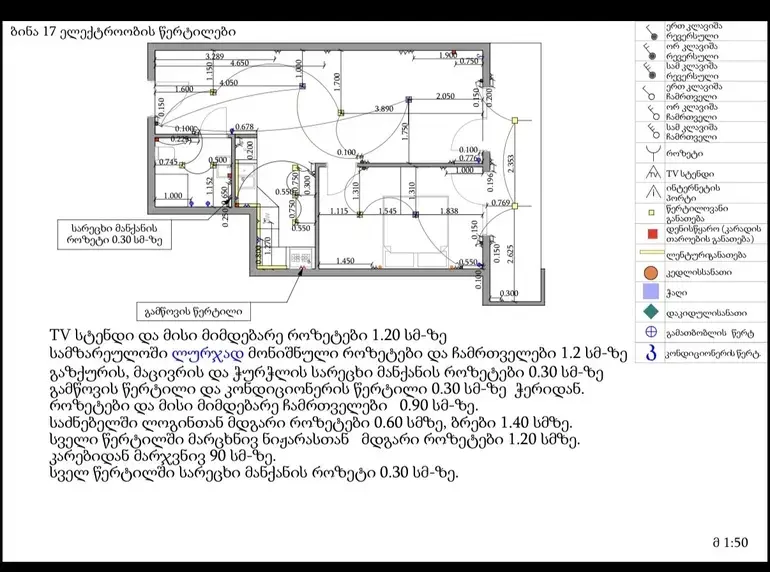The width and height of the screenshot is (770, 572).
Task: Pick the orange wall lamp circle
Action: click(x=650, y=273)
